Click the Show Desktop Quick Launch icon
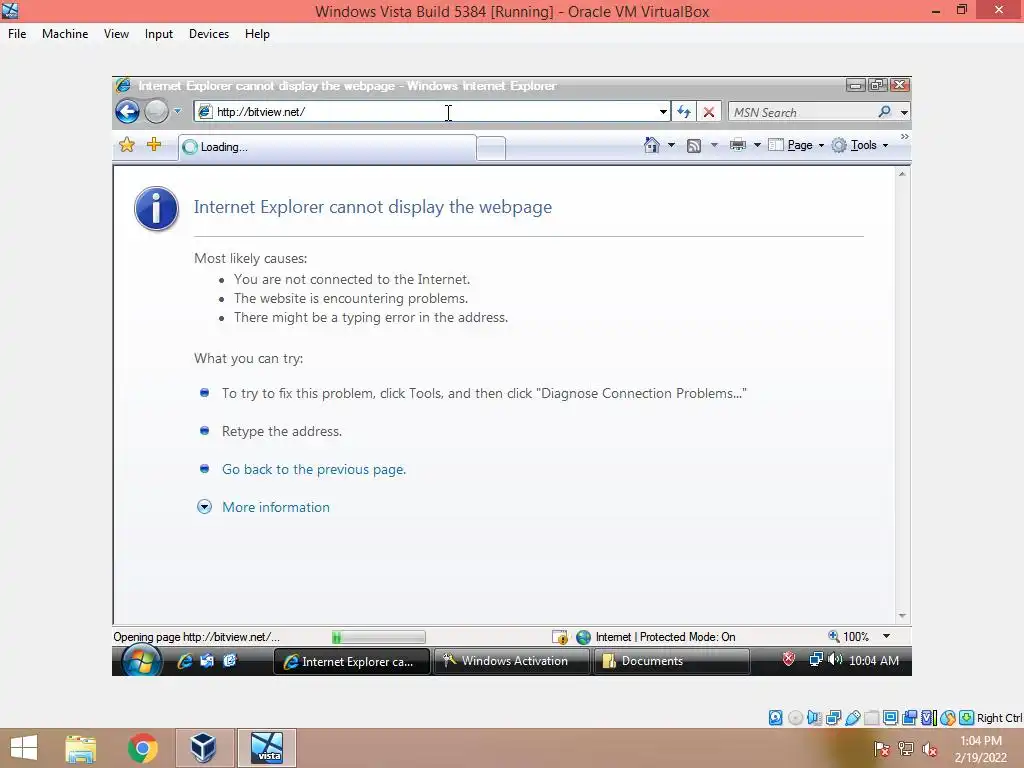This screenshot has width=1024, height=768. tap(207, 660)
